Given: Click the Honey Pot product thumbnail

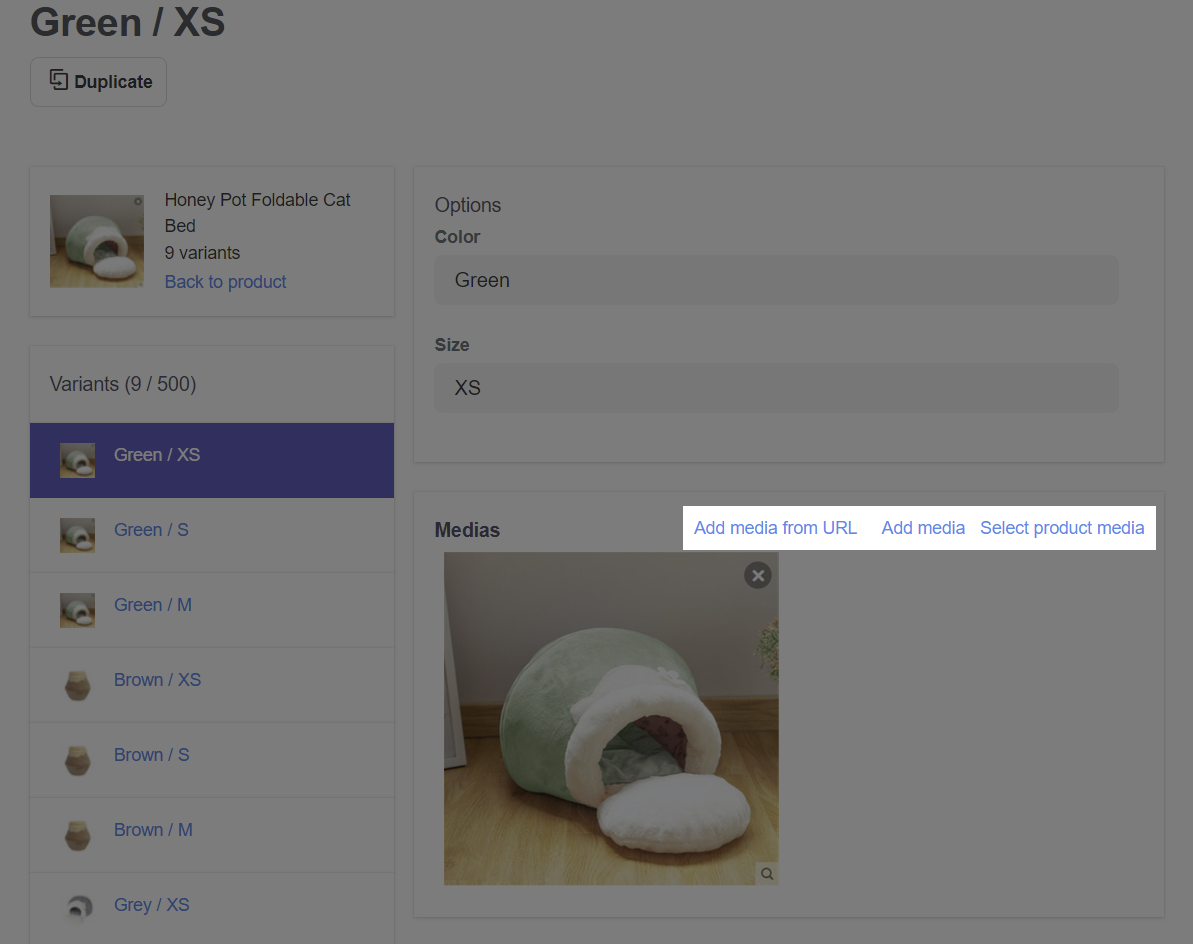Looking at the screenshot, I should (97, 241).
